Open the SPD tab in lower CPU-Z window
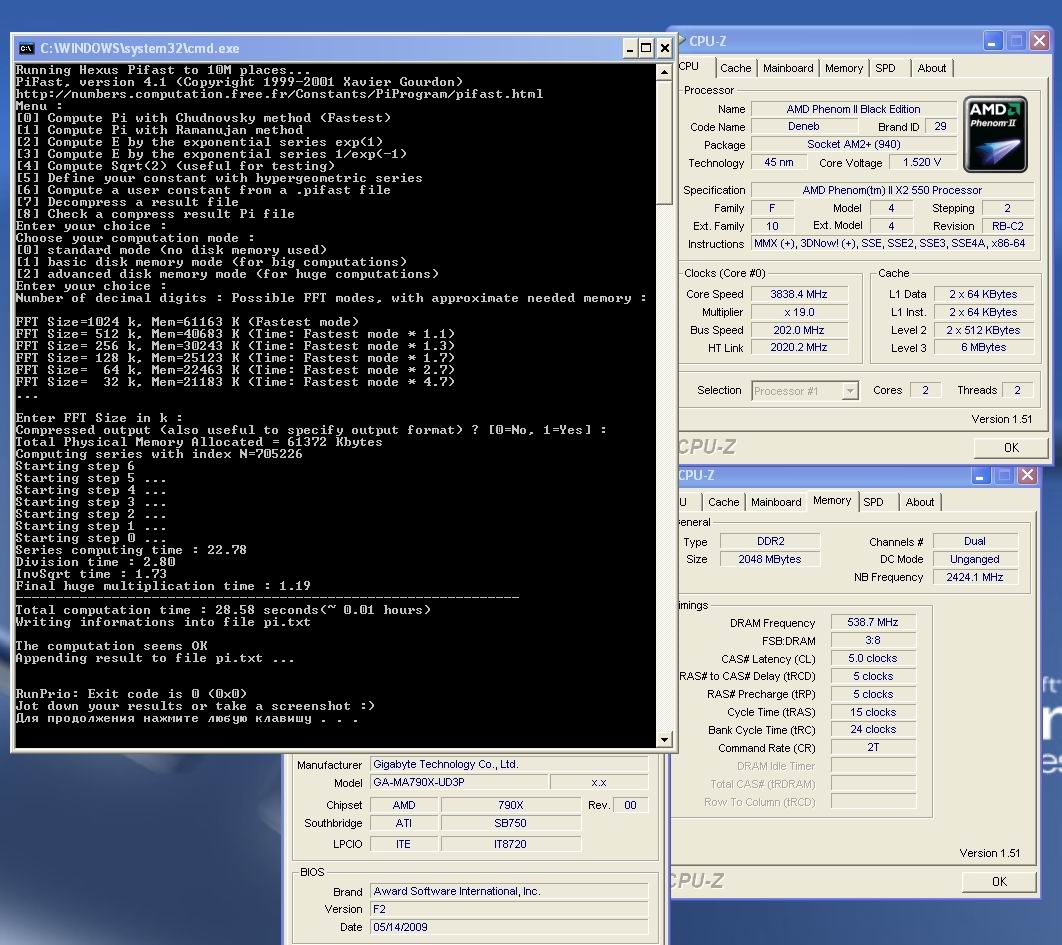This screenshot has height=945, width=1062. coord(874,502)
